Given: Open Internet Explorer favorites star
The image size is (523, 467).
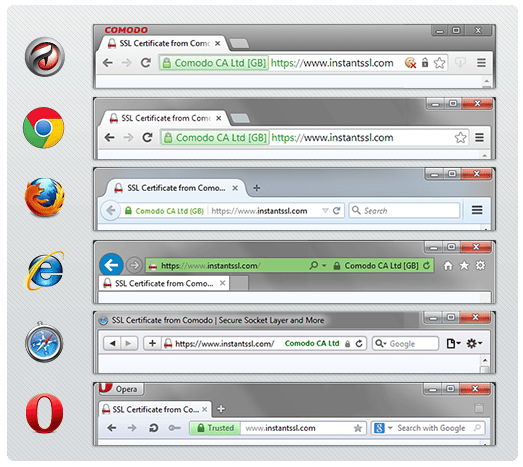Looking at the screenshot, I should click(x=464, y=266).
